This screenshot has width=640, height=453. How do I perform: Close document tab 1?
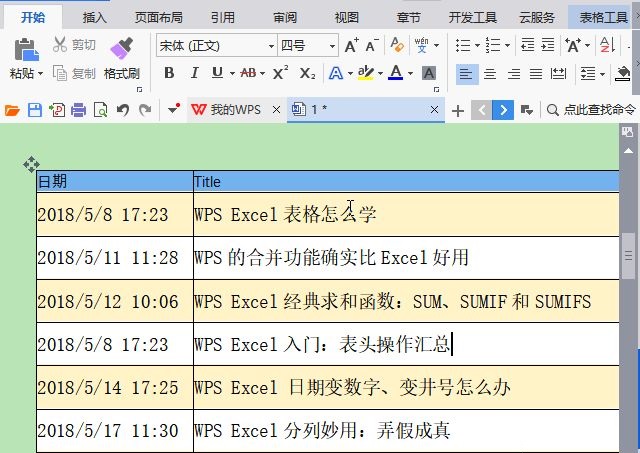434,109
